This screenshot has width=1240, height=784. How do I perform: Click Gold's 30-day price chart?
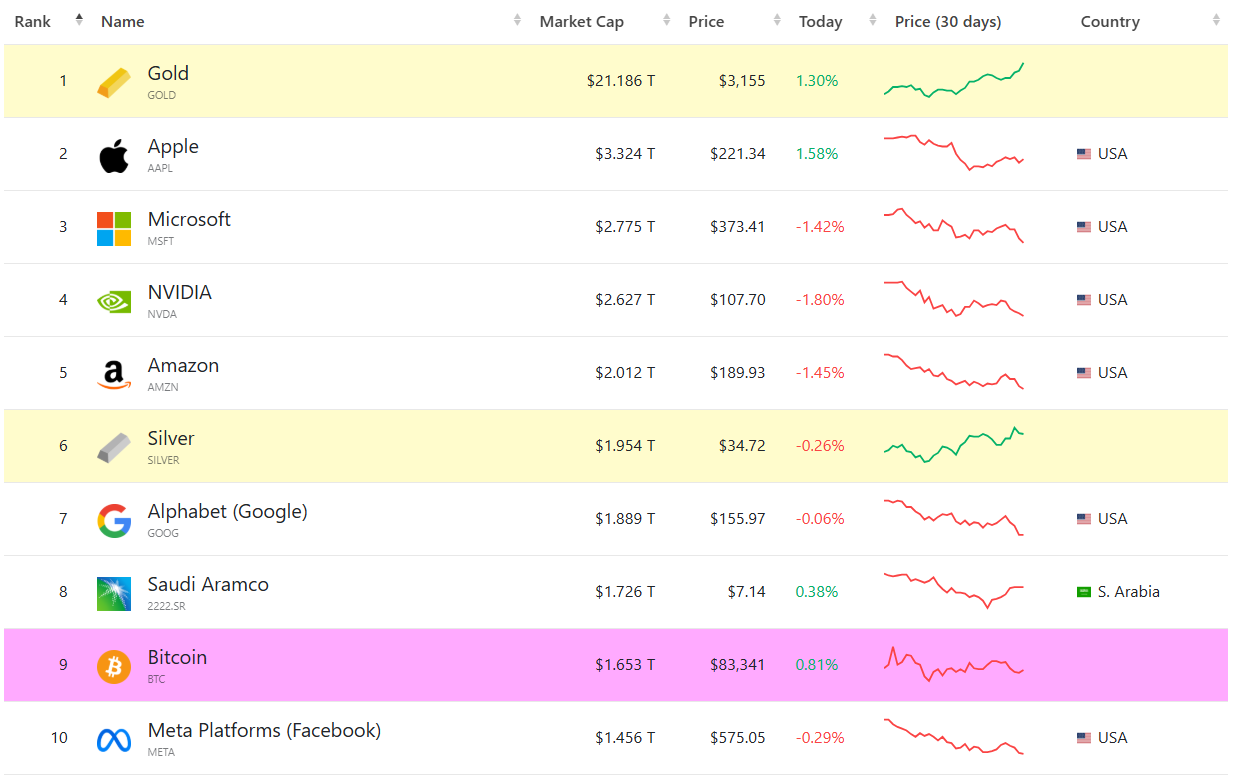954,80
